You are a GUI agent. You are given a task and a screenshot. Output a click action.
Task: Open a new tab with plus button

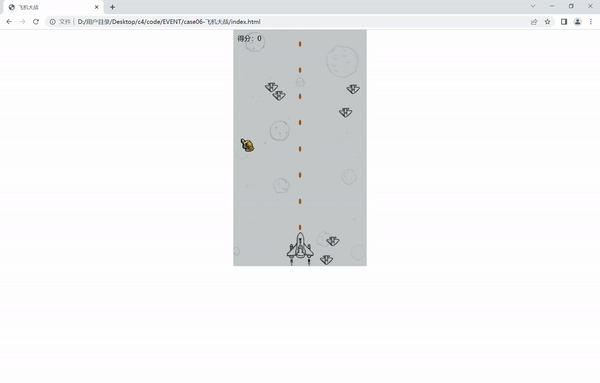[x=112, y=7]
